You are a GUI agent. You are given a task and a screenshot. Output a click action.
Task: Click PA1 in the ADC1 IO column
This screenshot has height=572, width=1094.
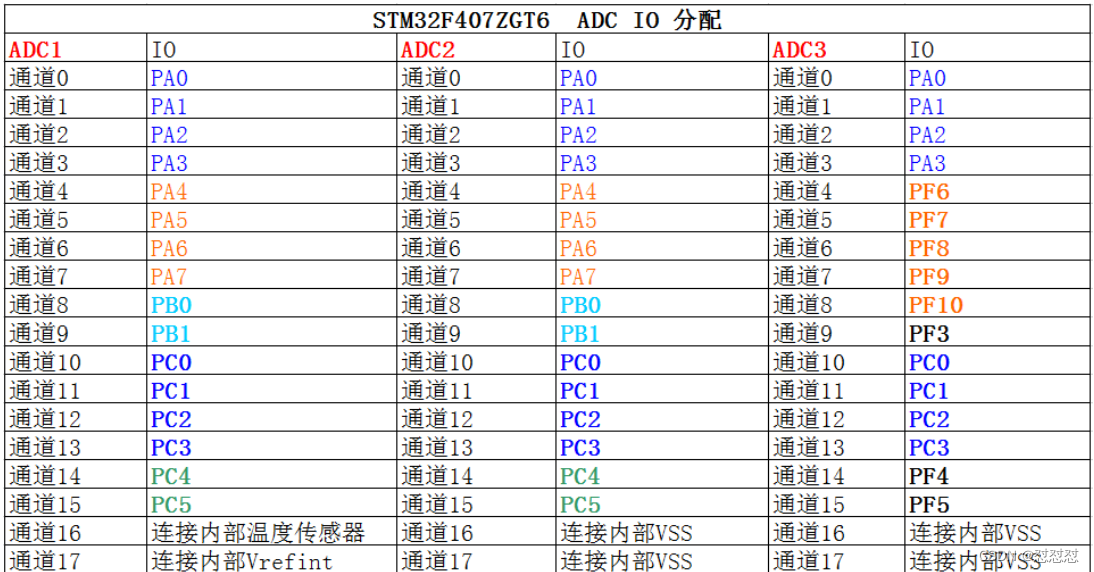[169, 106]
